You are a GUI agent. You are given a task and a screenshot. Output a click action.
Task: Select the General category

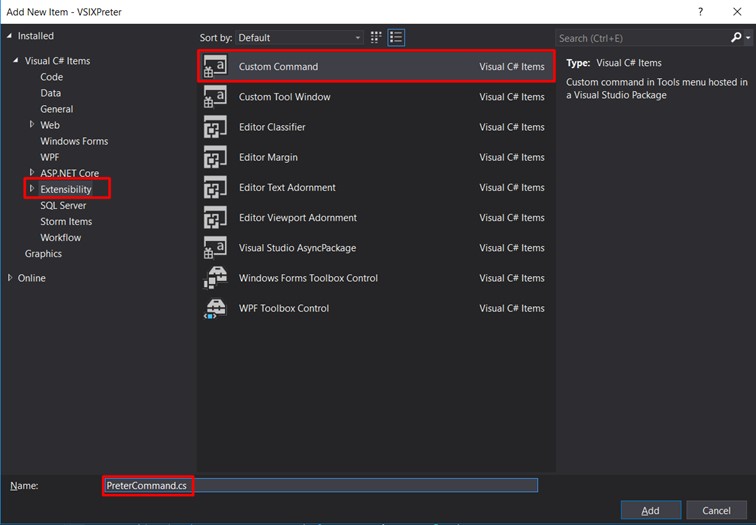click(57, 109)
